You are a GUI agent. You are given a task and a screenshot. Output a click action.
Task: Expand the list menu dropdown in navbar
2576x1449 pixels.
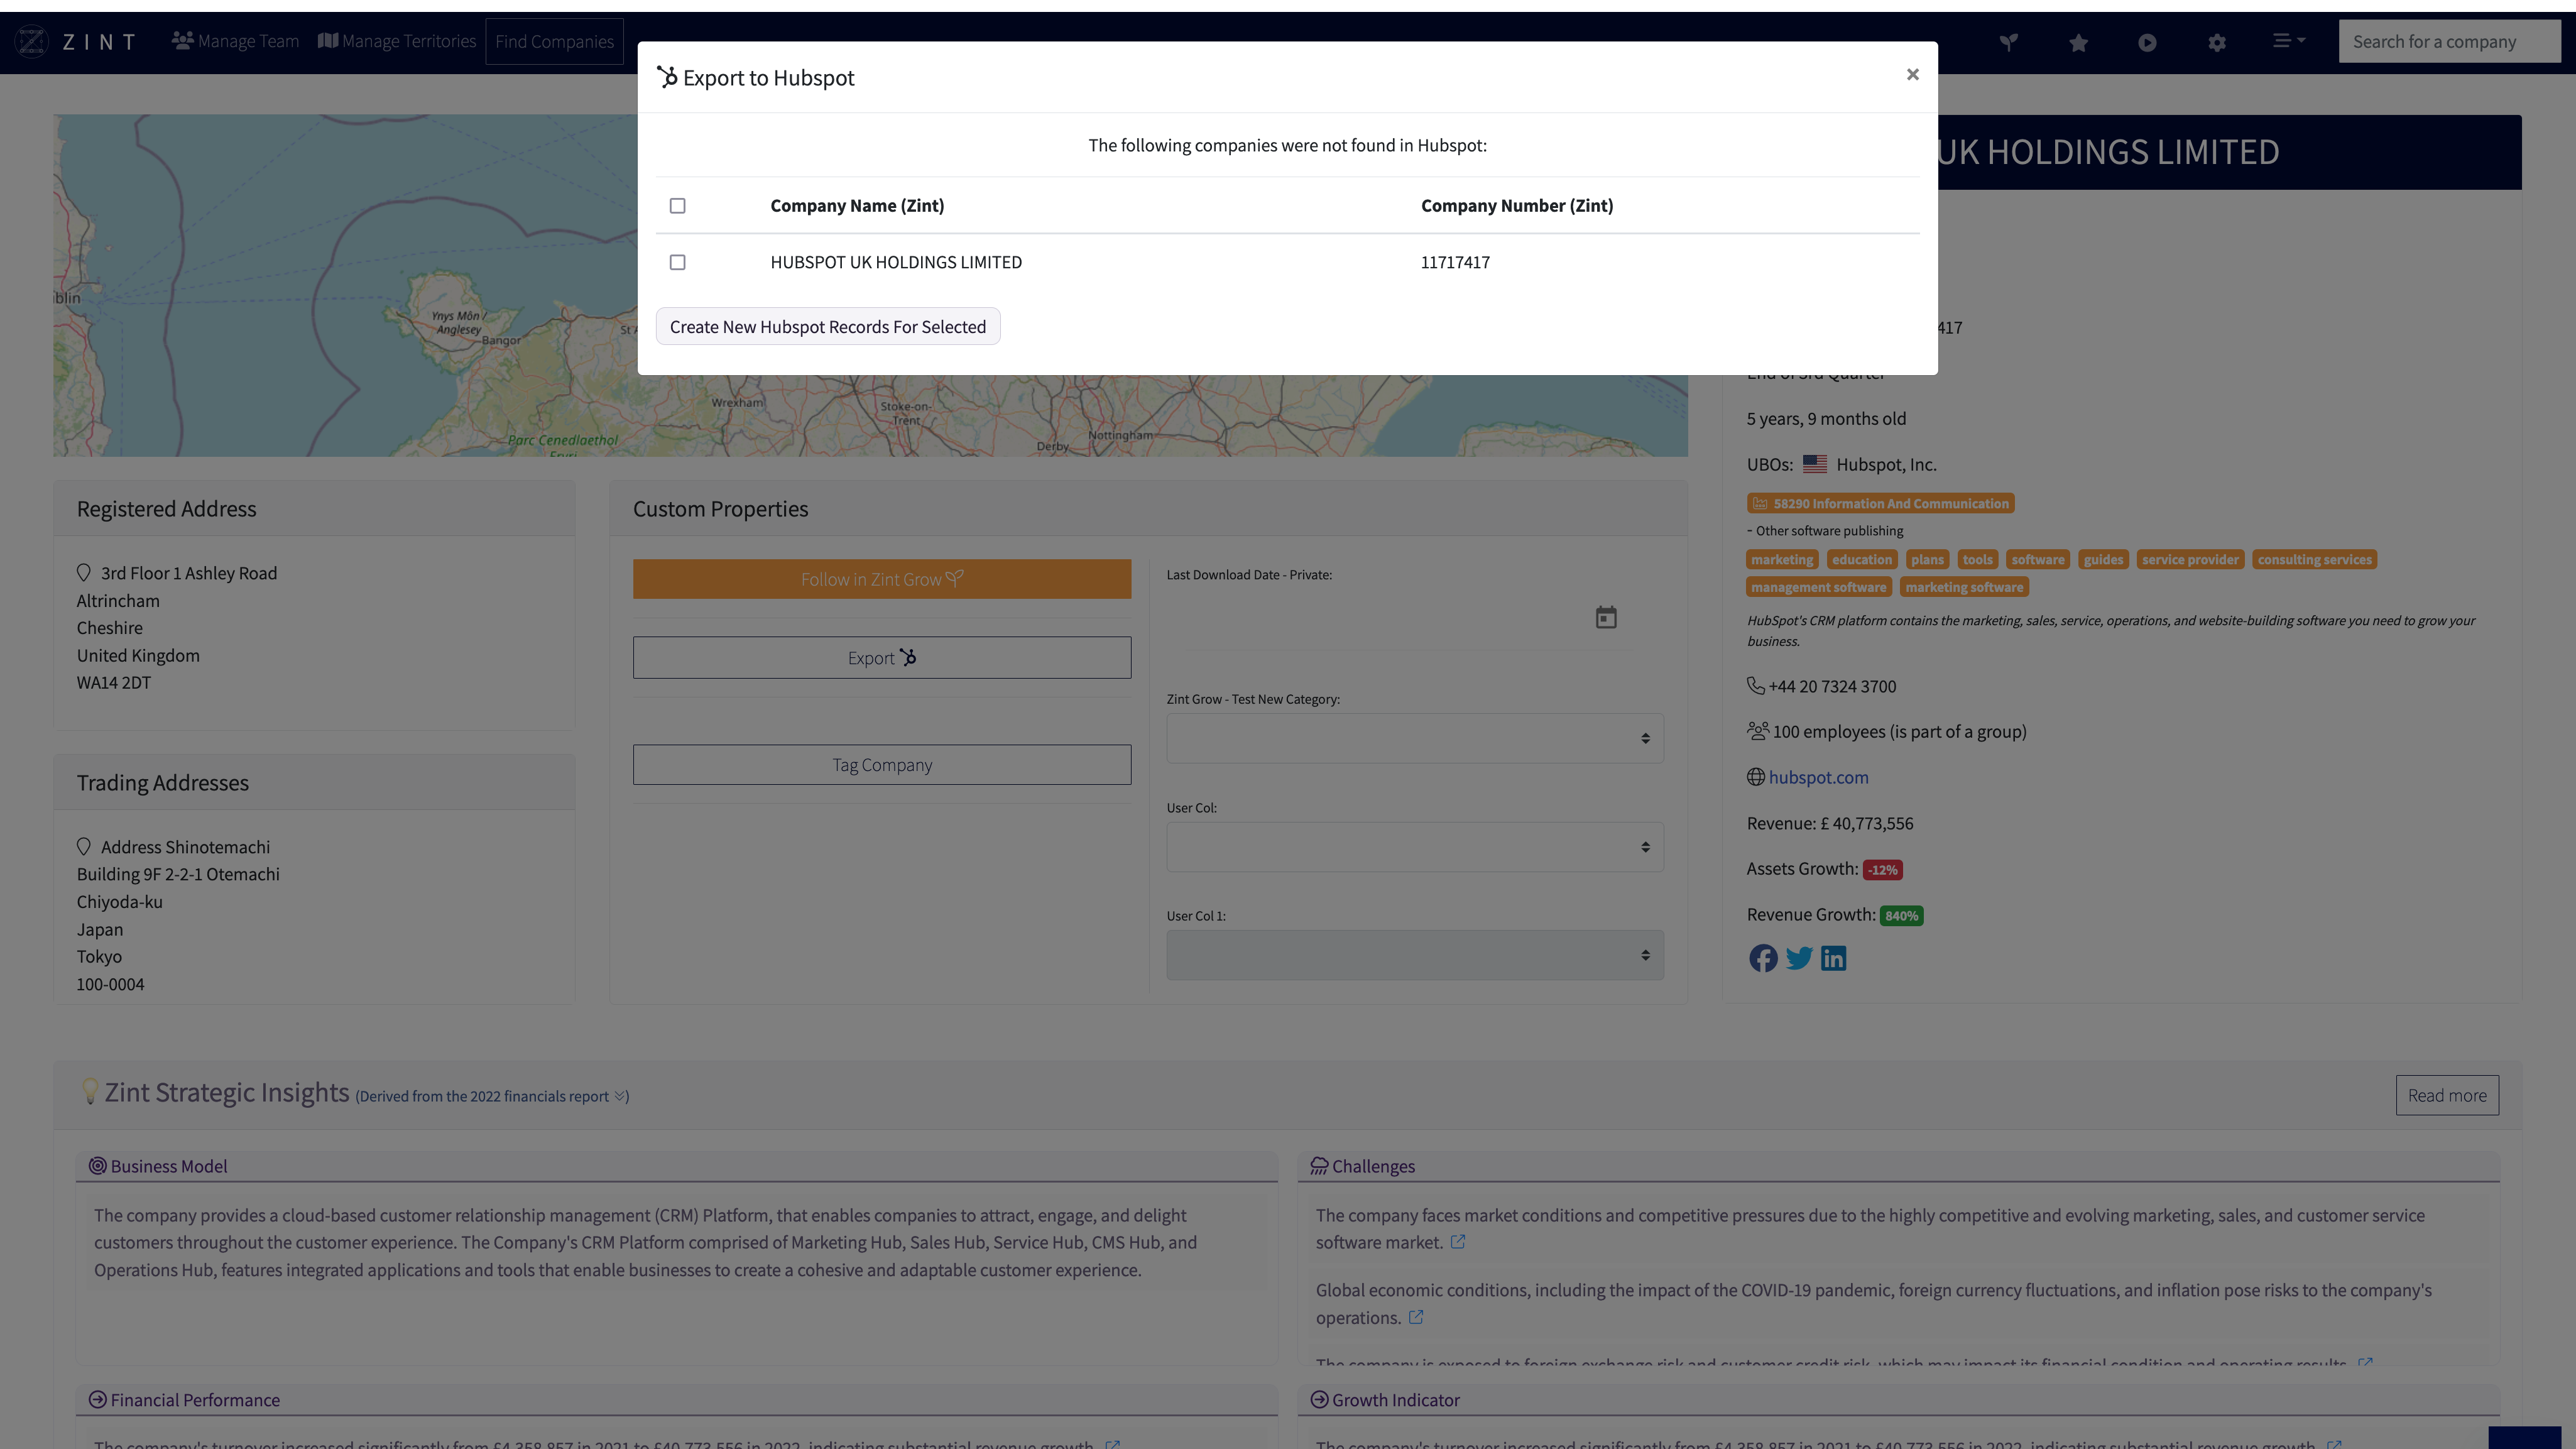[2288, 41]
